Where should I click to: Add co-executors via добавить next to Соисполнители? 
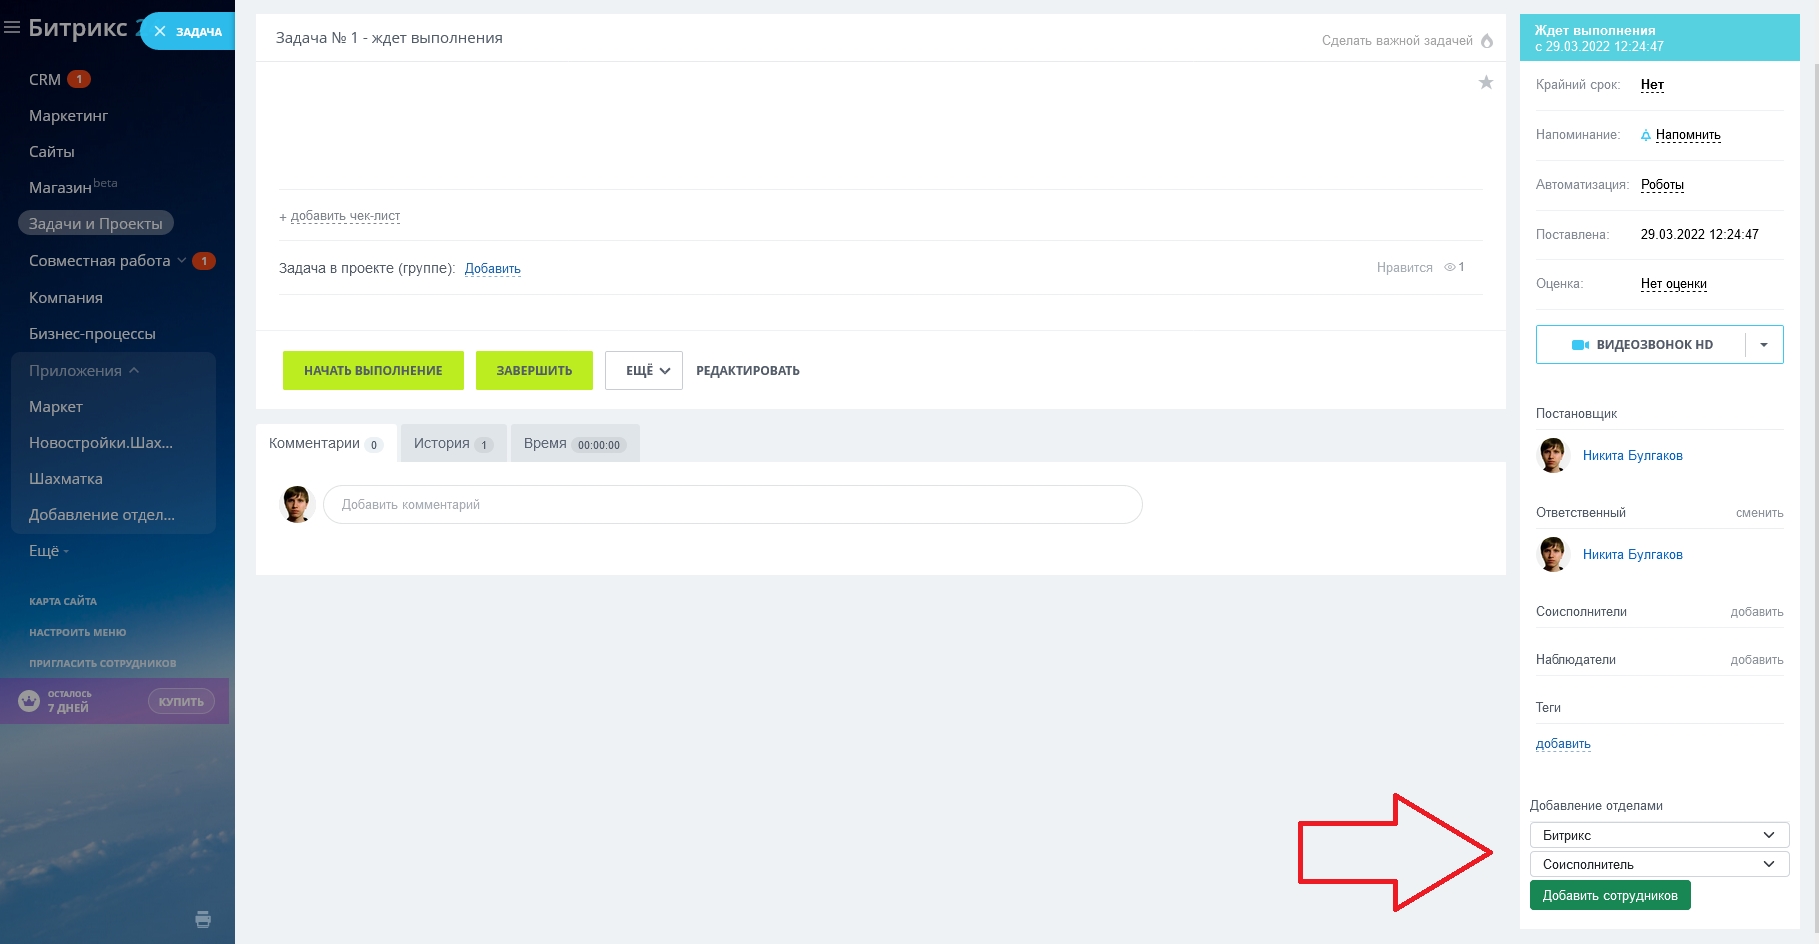pos(1757,612)
